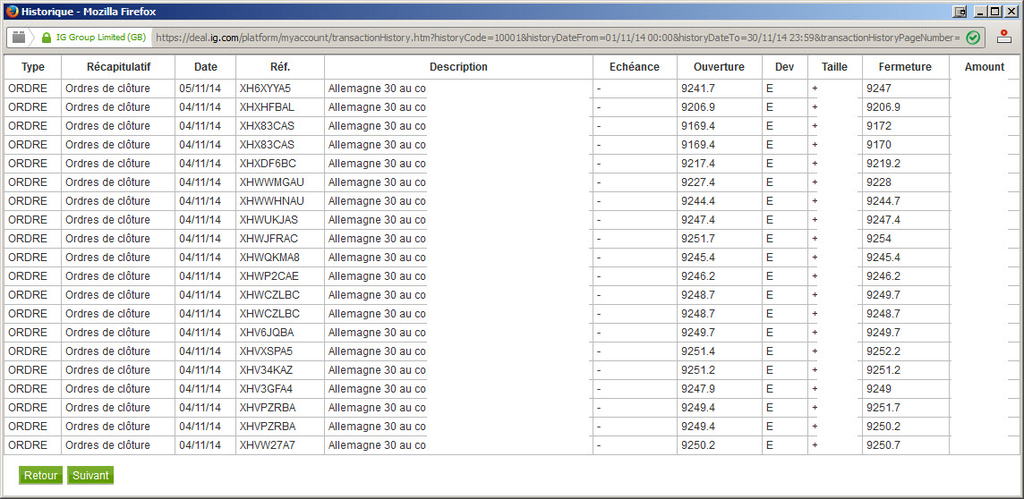
Task: Click the Dev value E in XH6XYYA5 row
Action: click(x=770, y=88)
